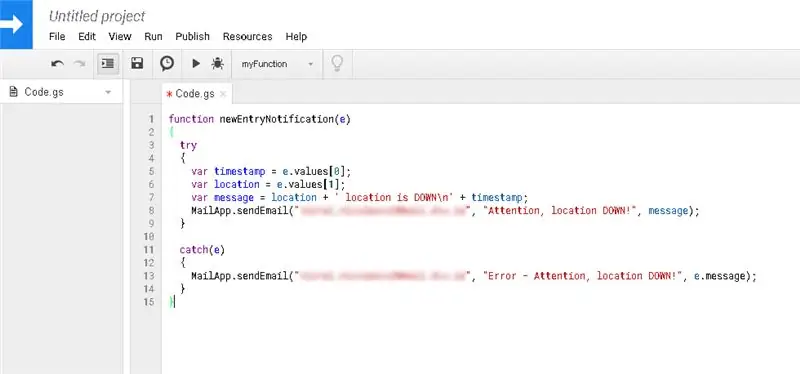Viewport: 800px width, 374px height.
Task: Close the Code.gs editor tab
Action: tap(223, 94)
